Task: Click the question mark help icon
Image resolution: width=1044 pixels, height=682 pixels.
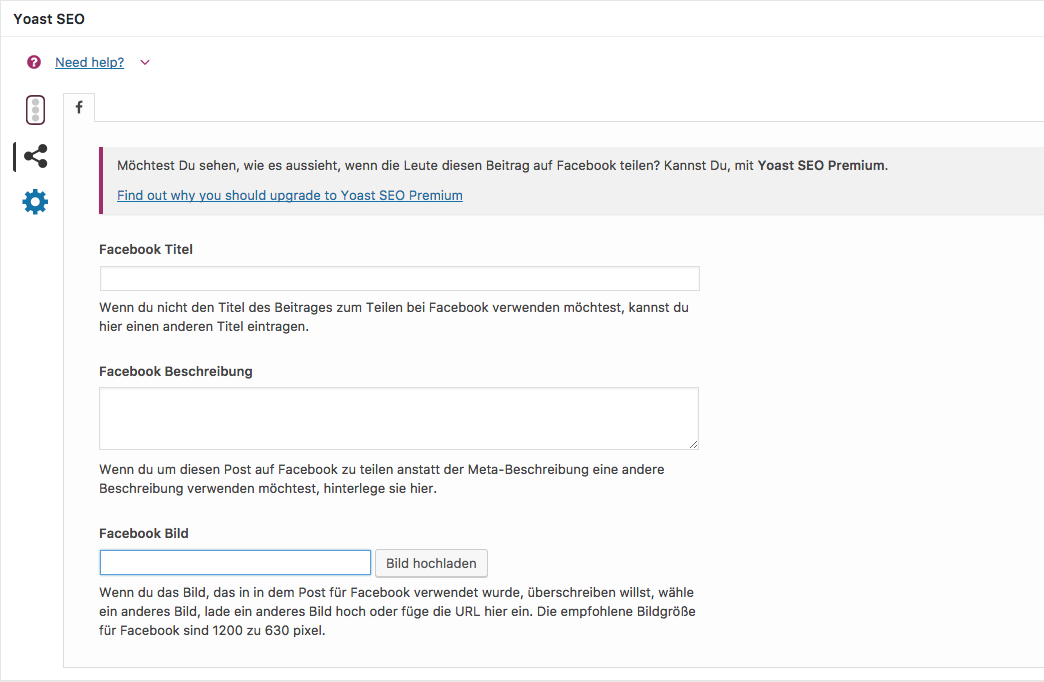Action: pyautogui.click(x=34, y=62)
